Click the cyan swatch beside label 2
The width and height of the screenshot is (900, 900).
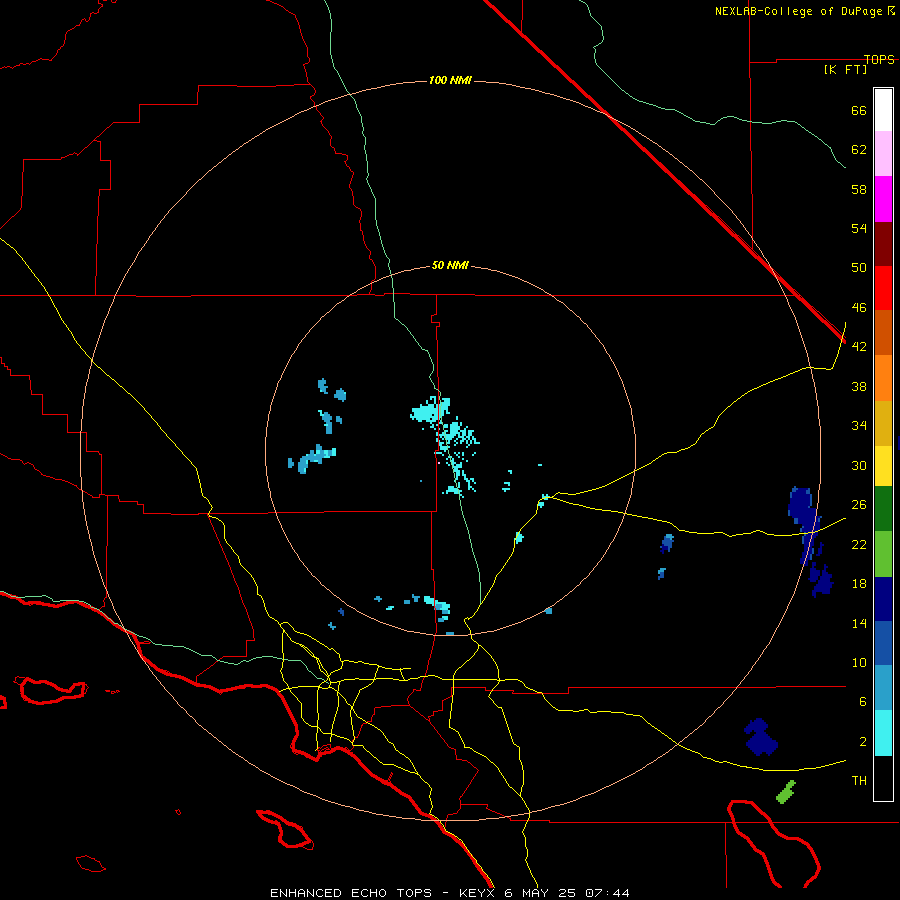pyautogui.click(x=883, y=733)
